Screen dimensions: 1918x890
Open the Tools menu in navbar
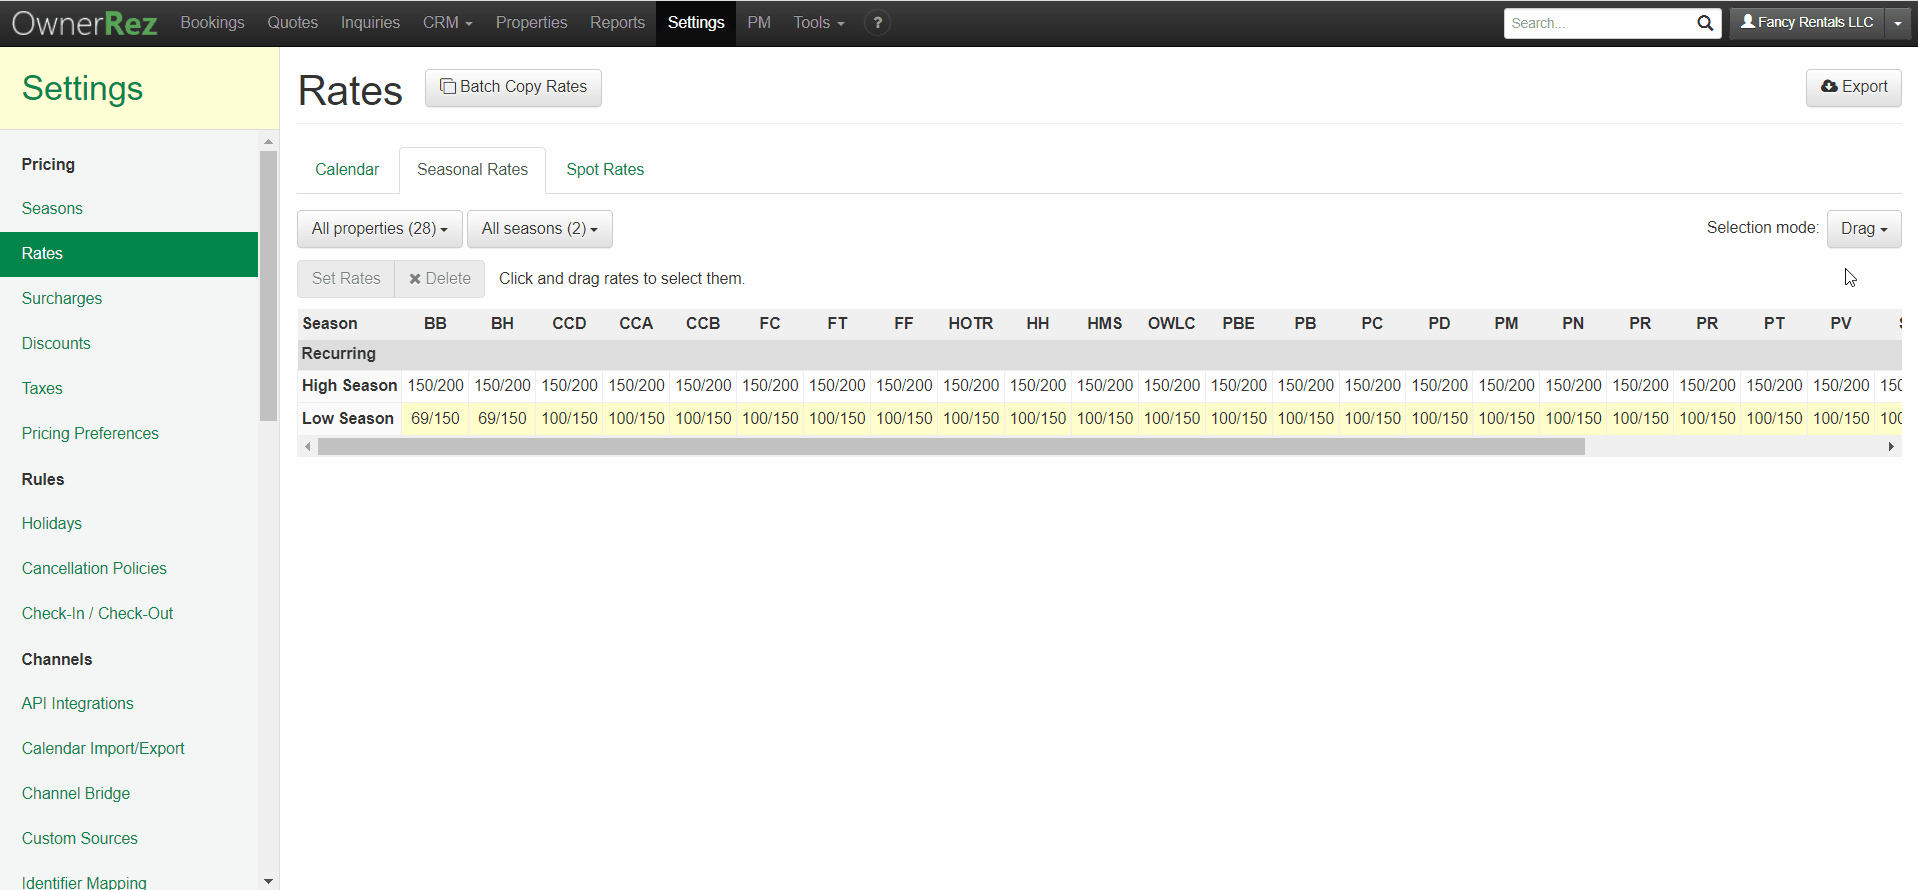point(818,23)
